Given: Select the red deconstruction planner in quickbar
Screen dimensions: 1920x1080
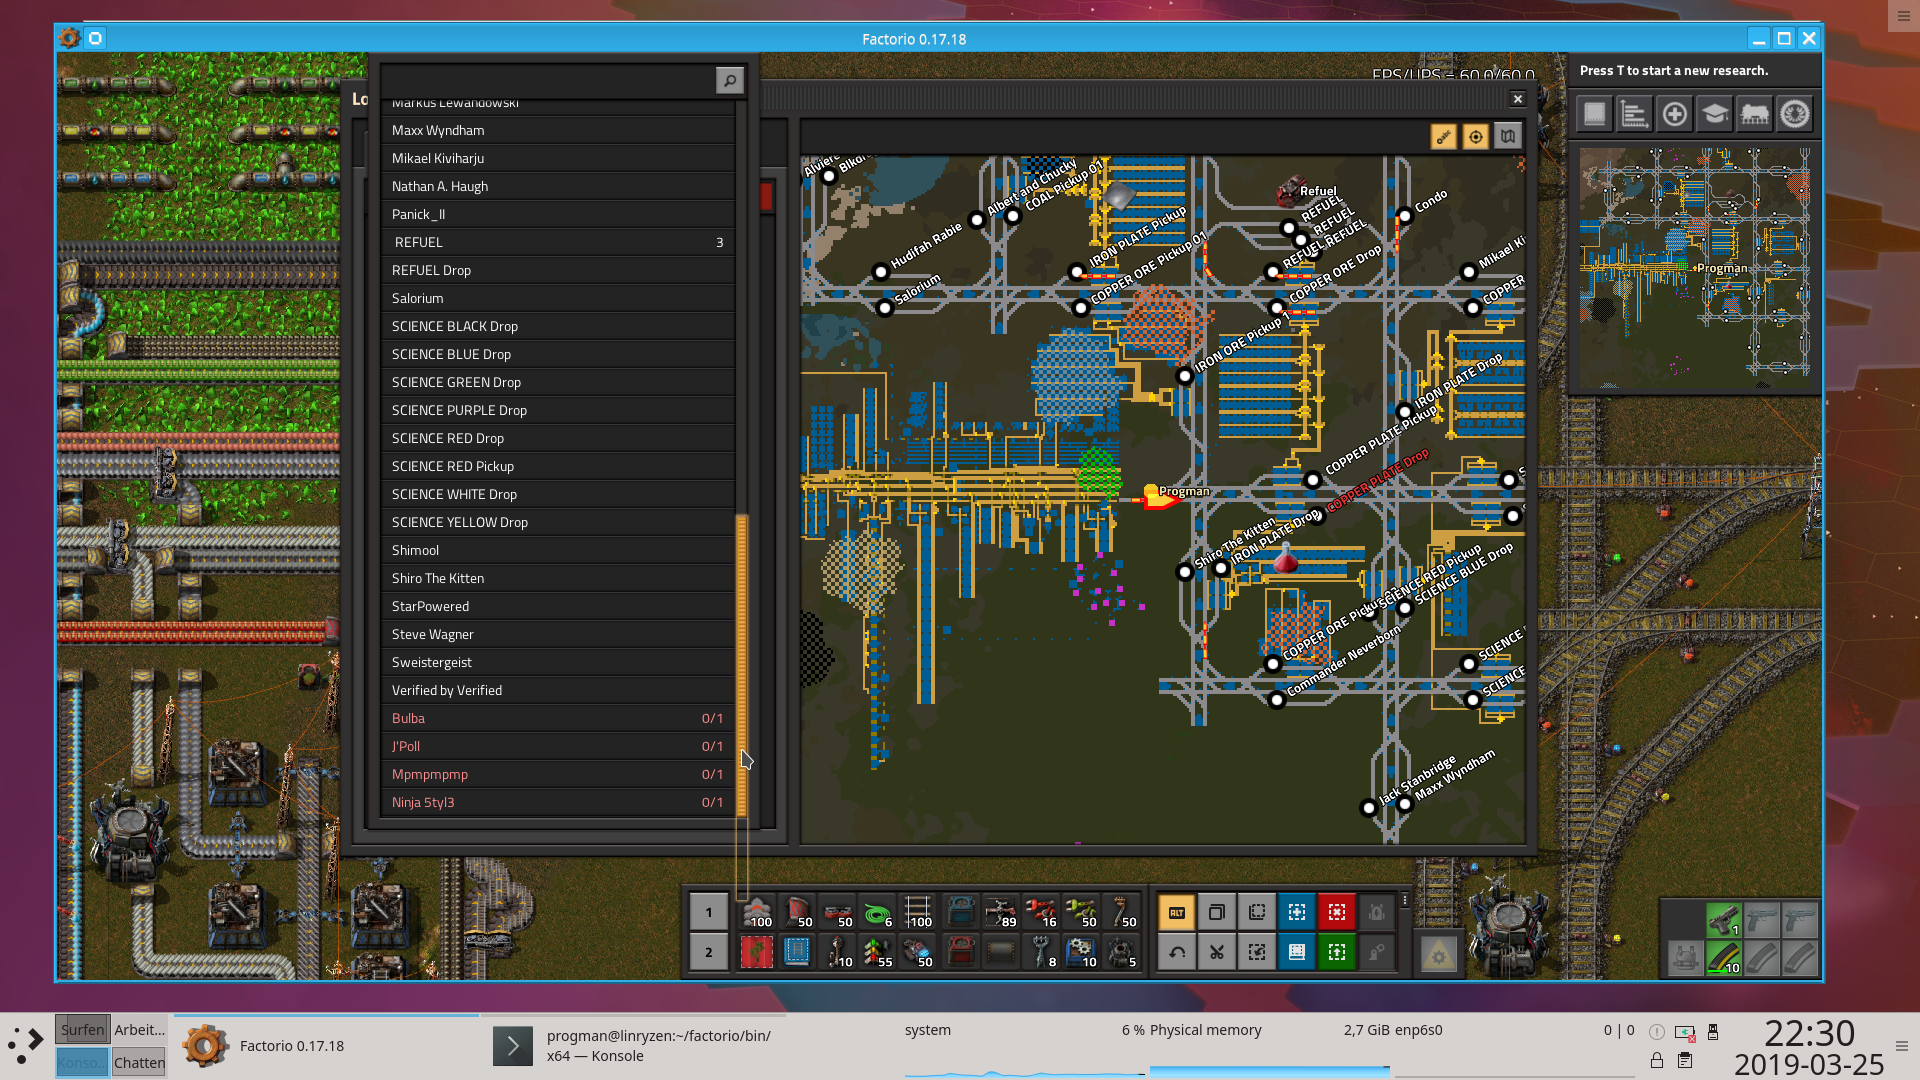Looking at the screenshot, I should tap(757, 952).
